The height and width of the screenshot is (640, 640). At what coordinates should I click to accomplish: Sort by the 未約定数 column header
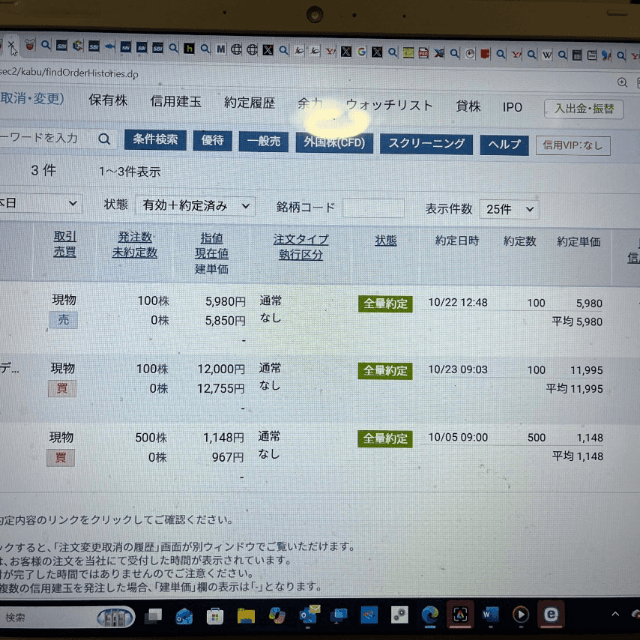[135, 253]
